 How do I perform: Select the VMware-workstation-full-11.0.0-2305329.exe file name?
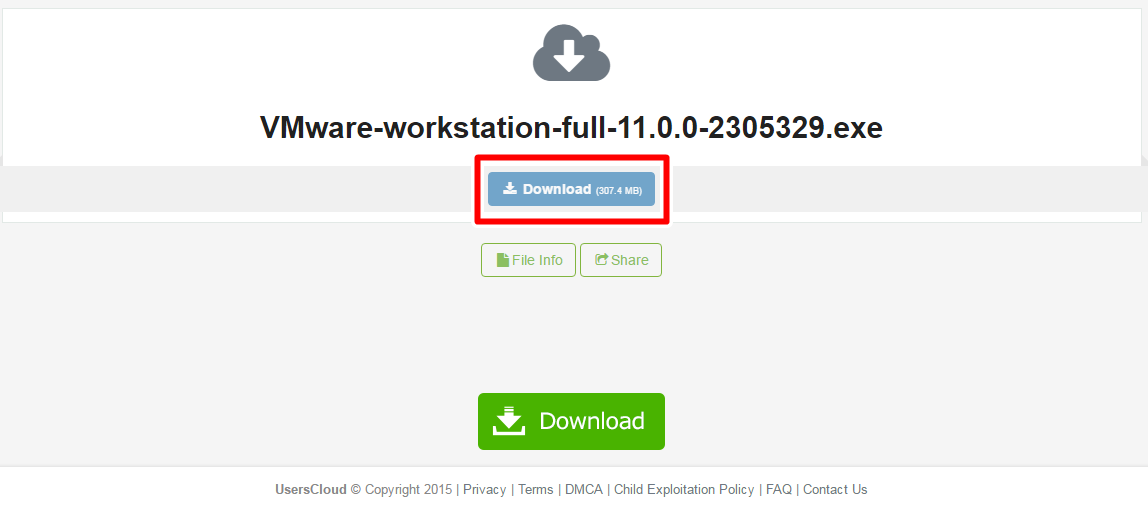point(571,127)
